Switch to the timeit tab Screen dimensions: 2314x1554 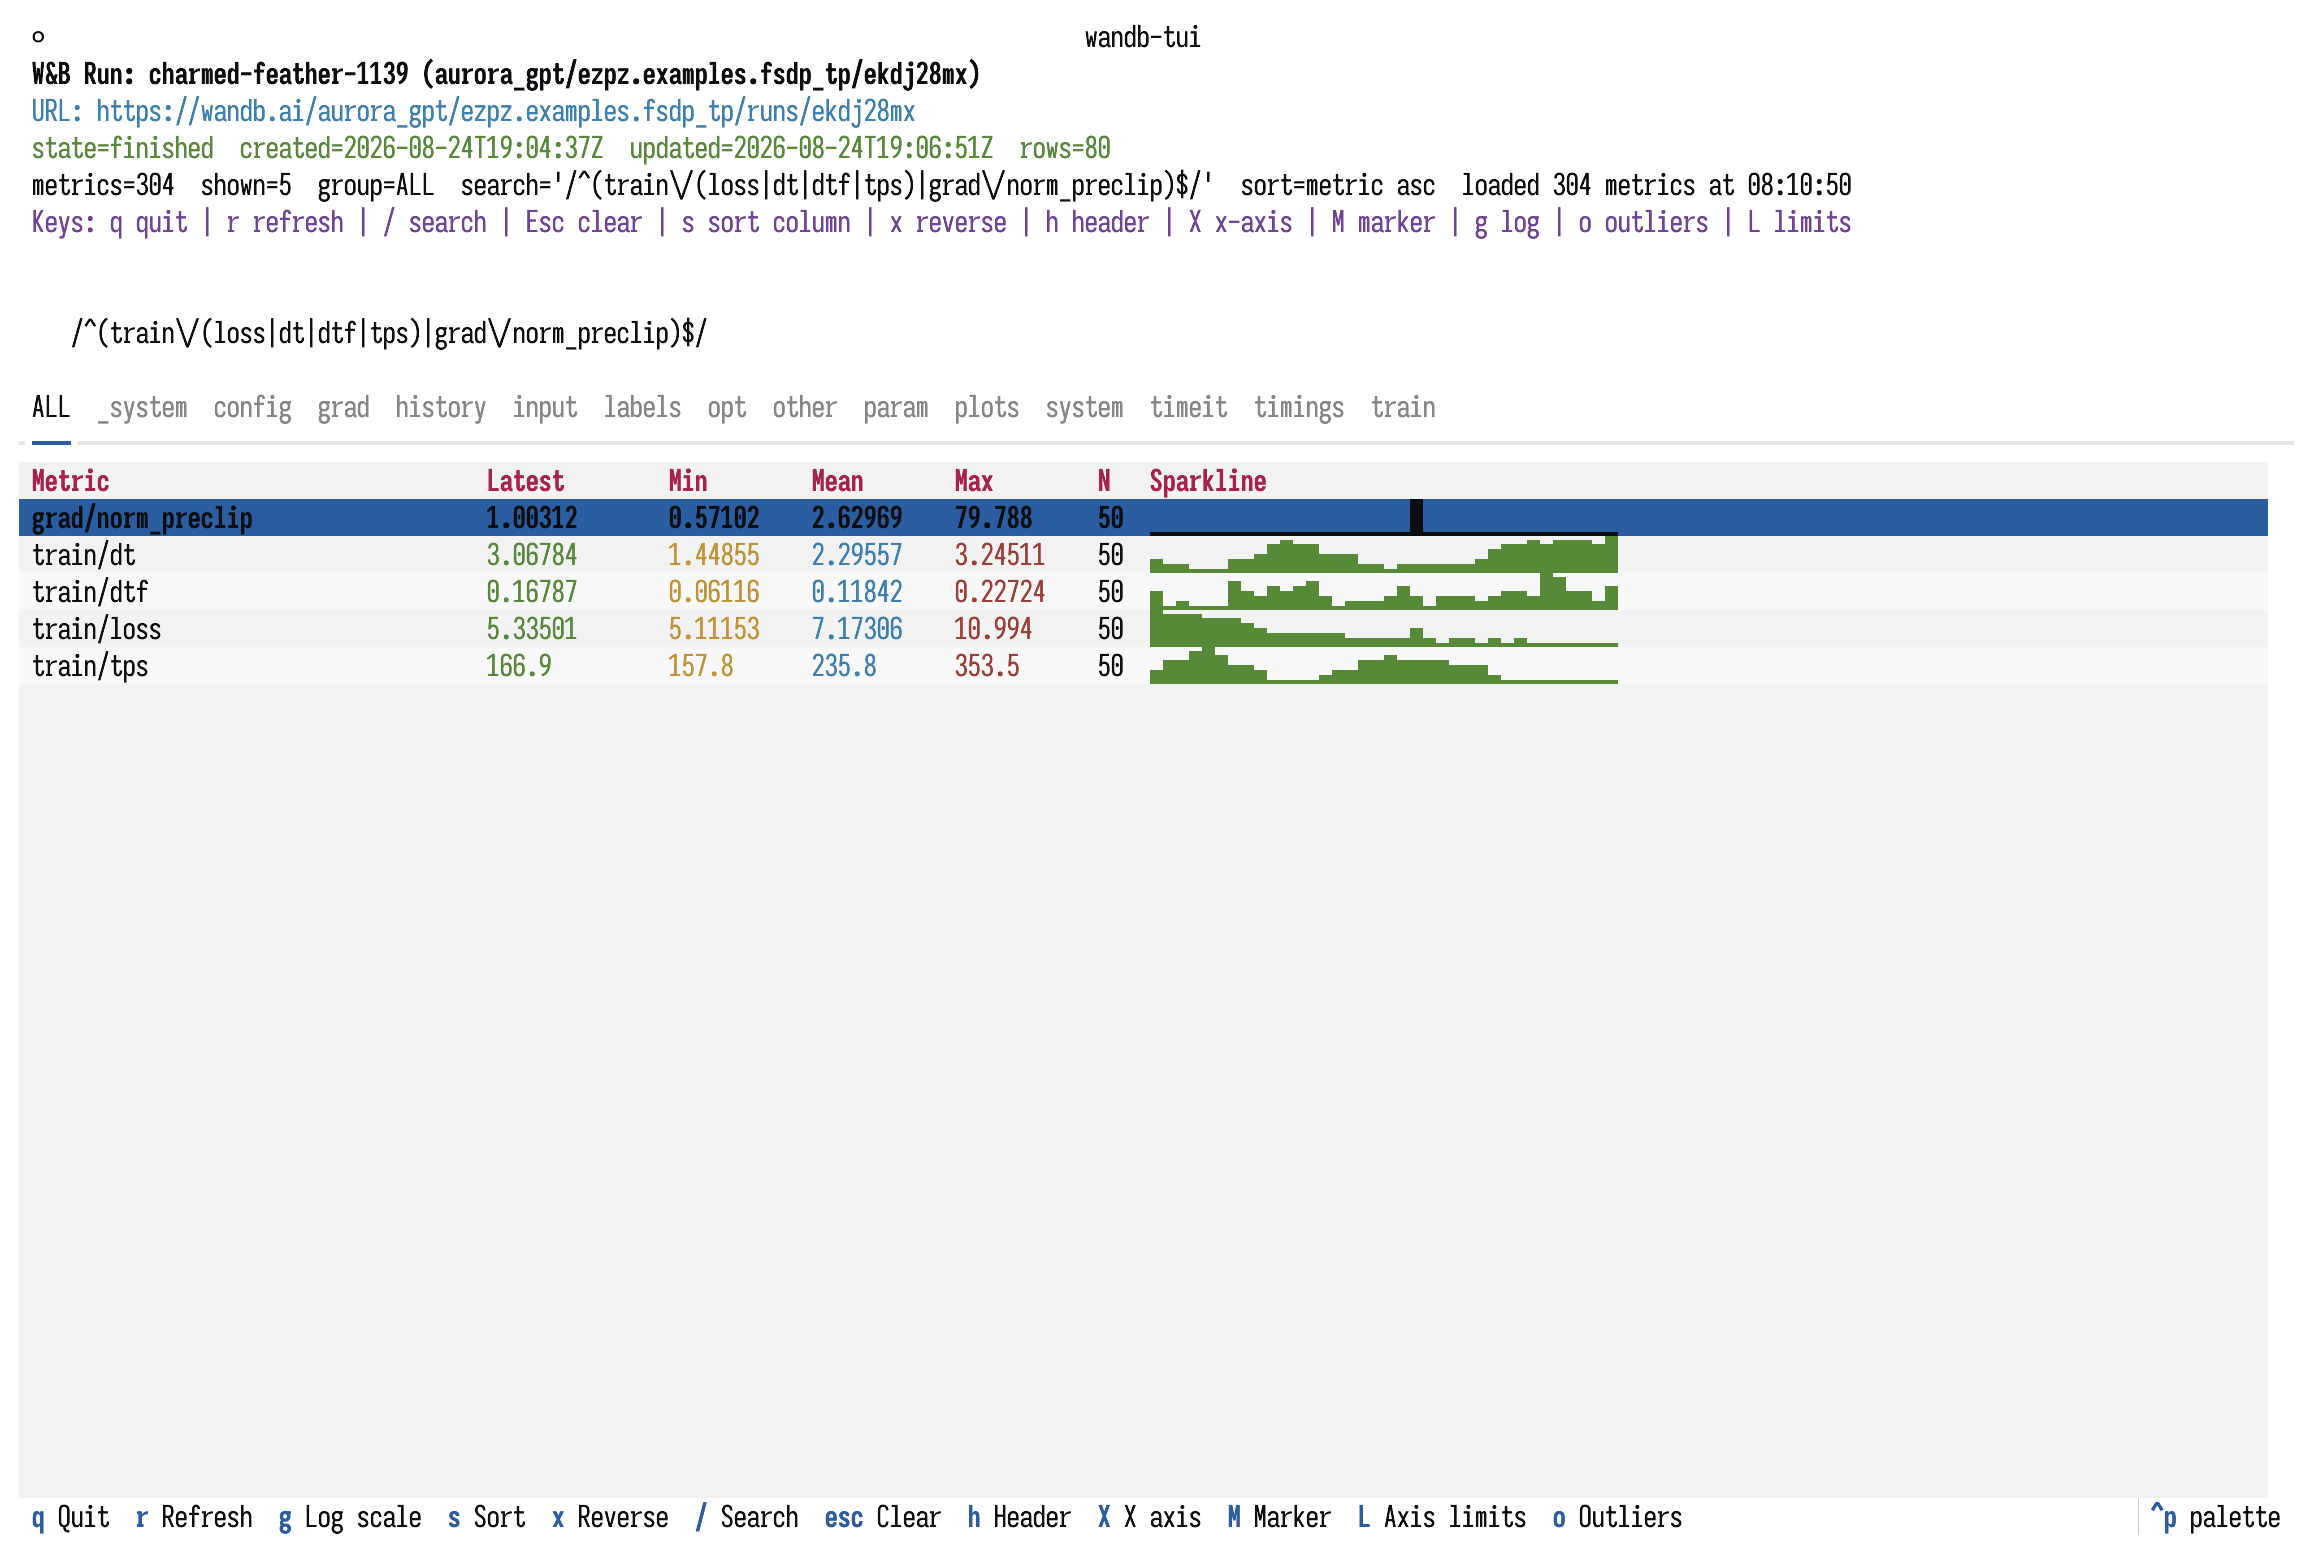pyautogui.click(x=1188, y=407)
